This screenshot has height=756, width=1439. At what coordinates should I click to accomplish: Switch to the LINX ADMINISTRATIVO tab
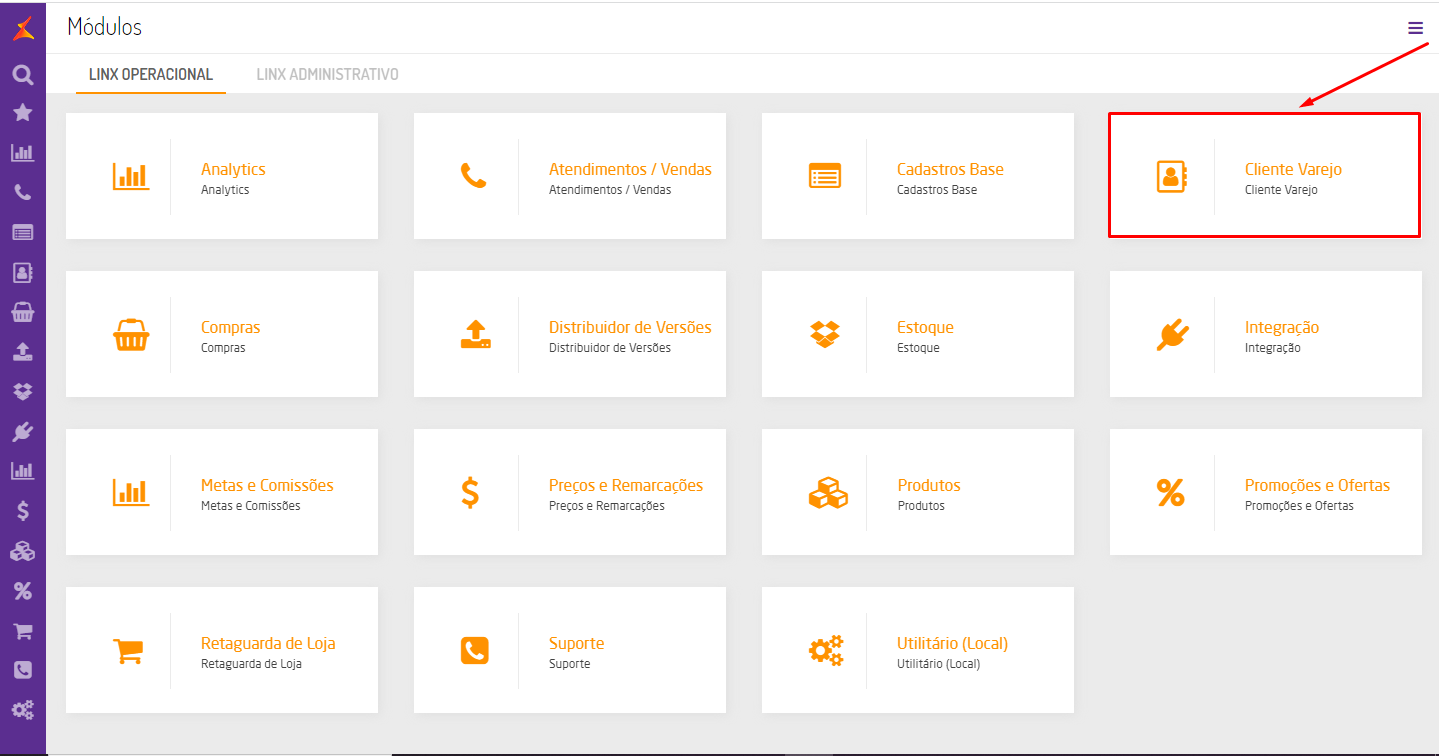[x=328, y=74]
